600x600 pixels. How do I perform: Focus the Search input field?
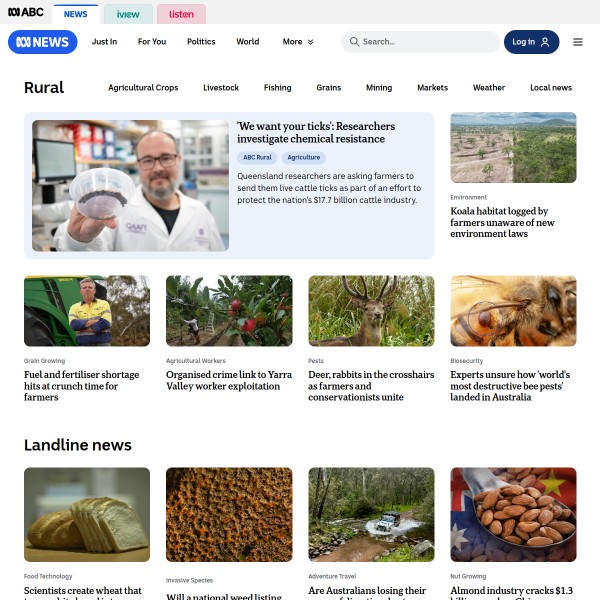click(420, 42)
